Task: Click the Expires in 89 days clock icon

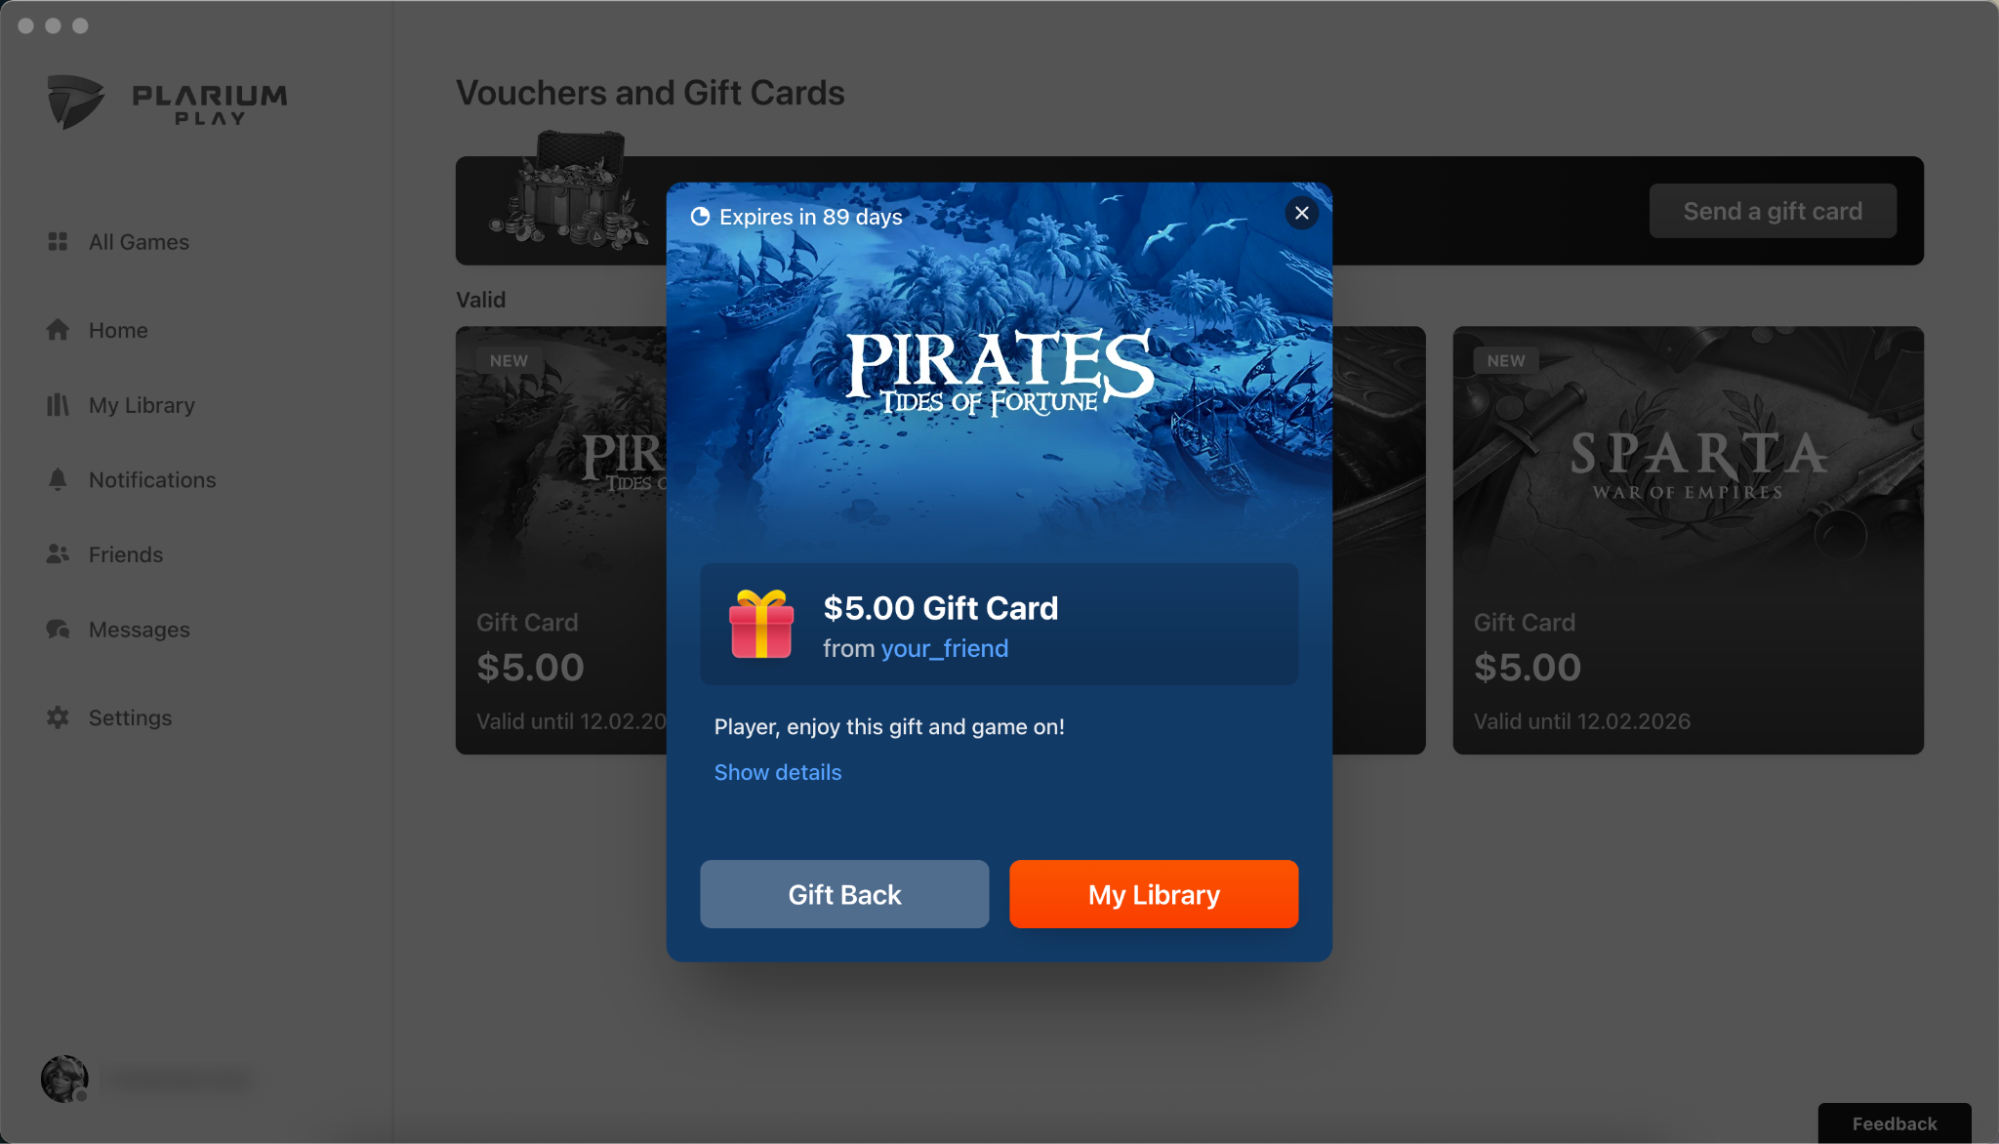Action: coord(700,217)
